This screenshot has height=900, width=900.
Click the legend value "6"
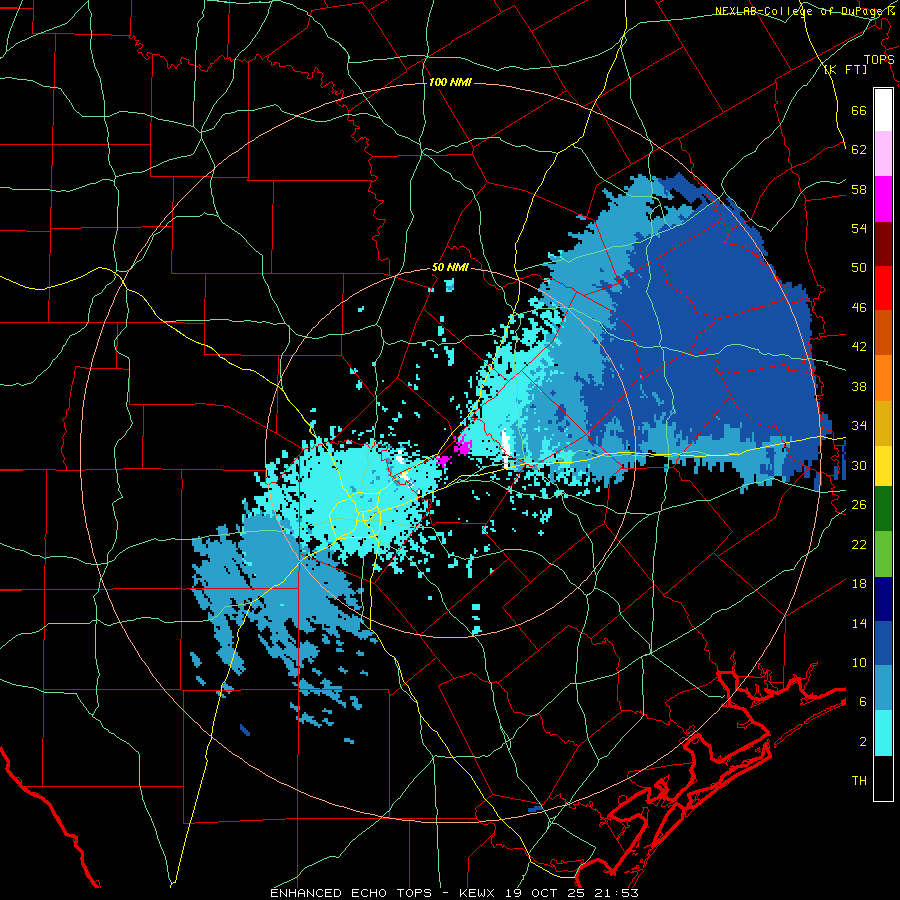point(863,702)
